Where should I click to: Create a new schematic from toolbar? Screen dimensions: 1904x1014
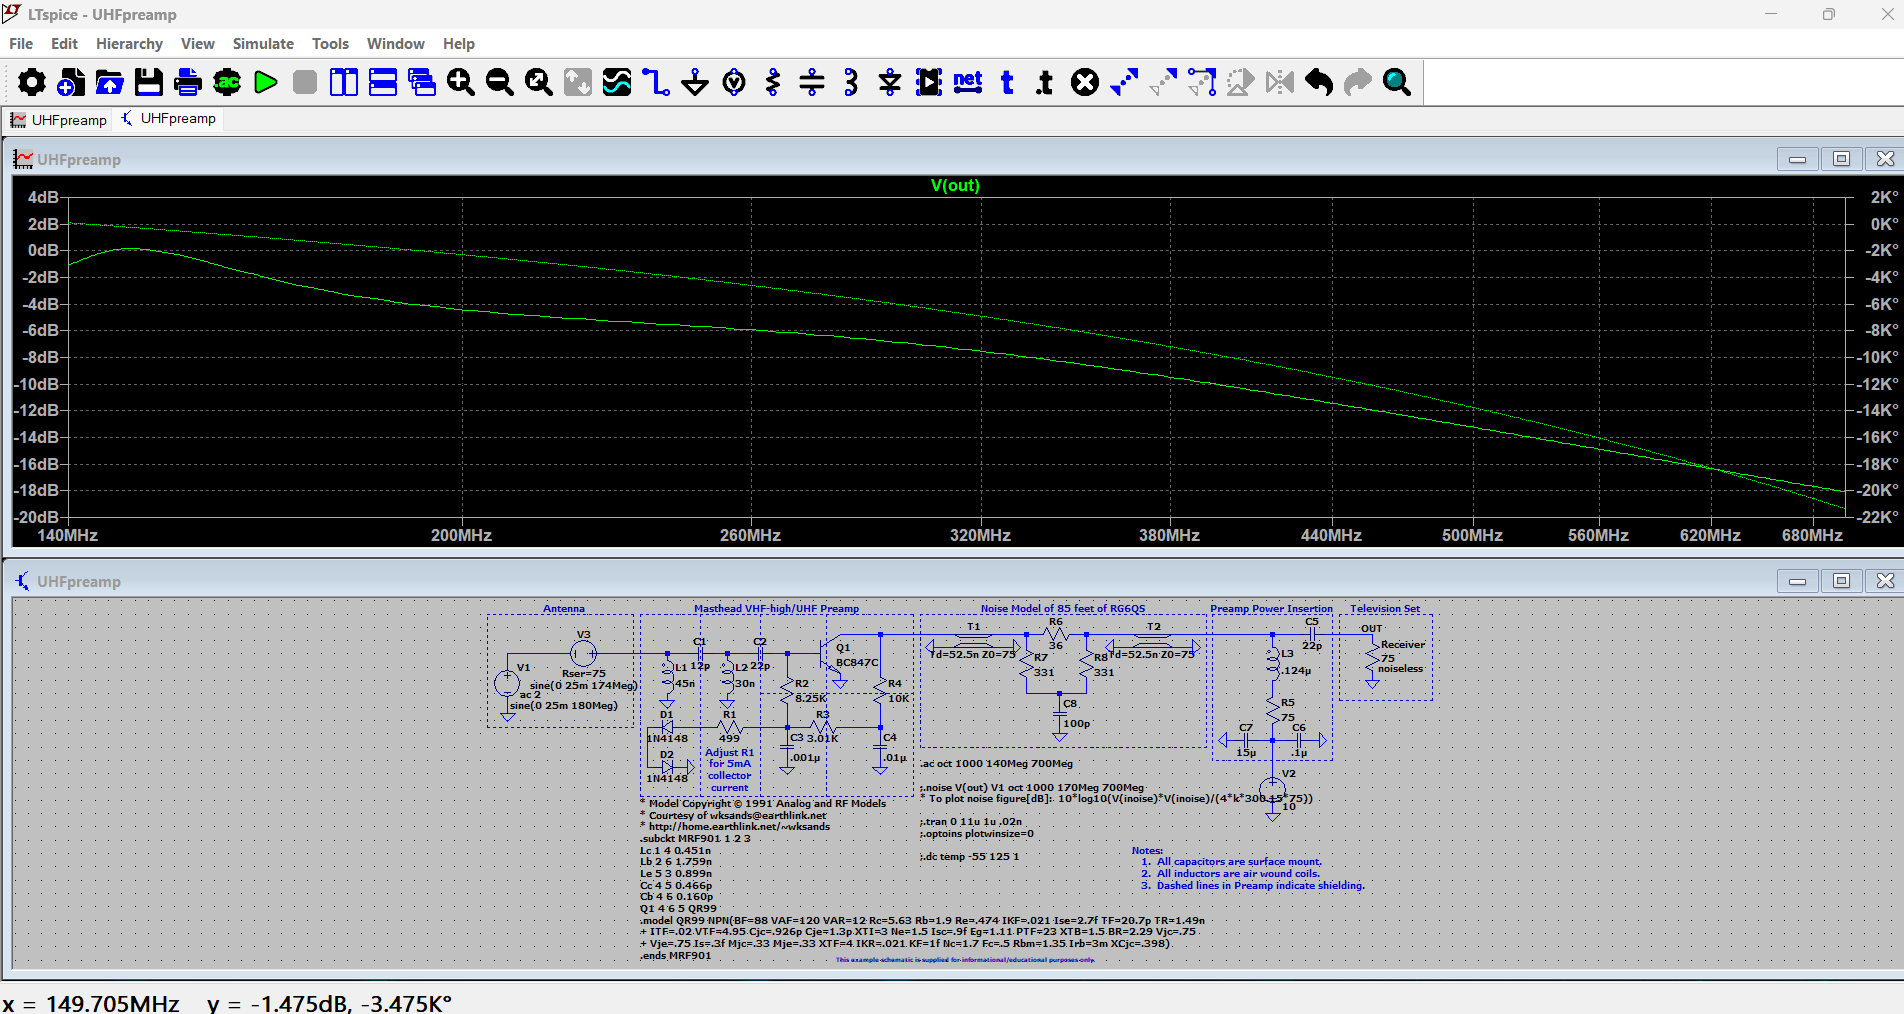71,82
